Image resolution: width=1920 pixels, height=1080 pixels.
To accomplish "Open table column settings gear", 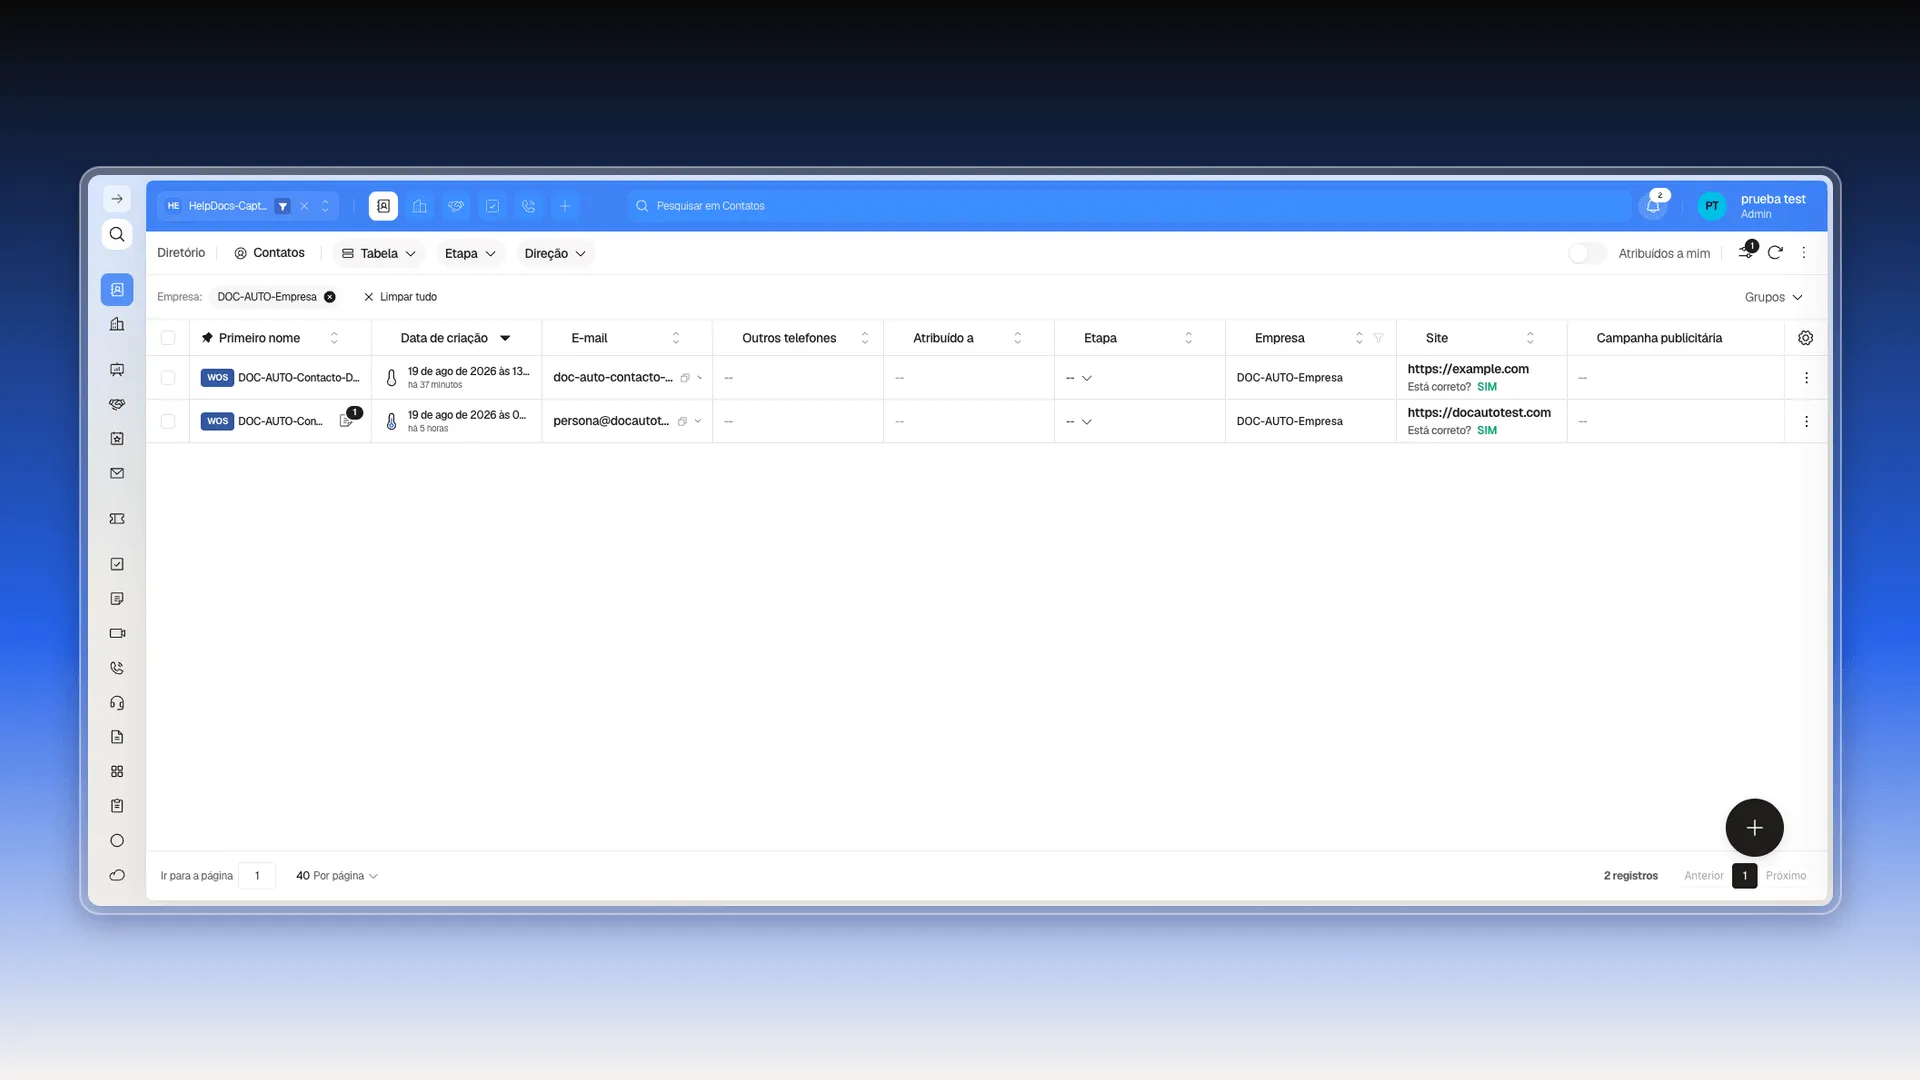I will pos(1806,338).
